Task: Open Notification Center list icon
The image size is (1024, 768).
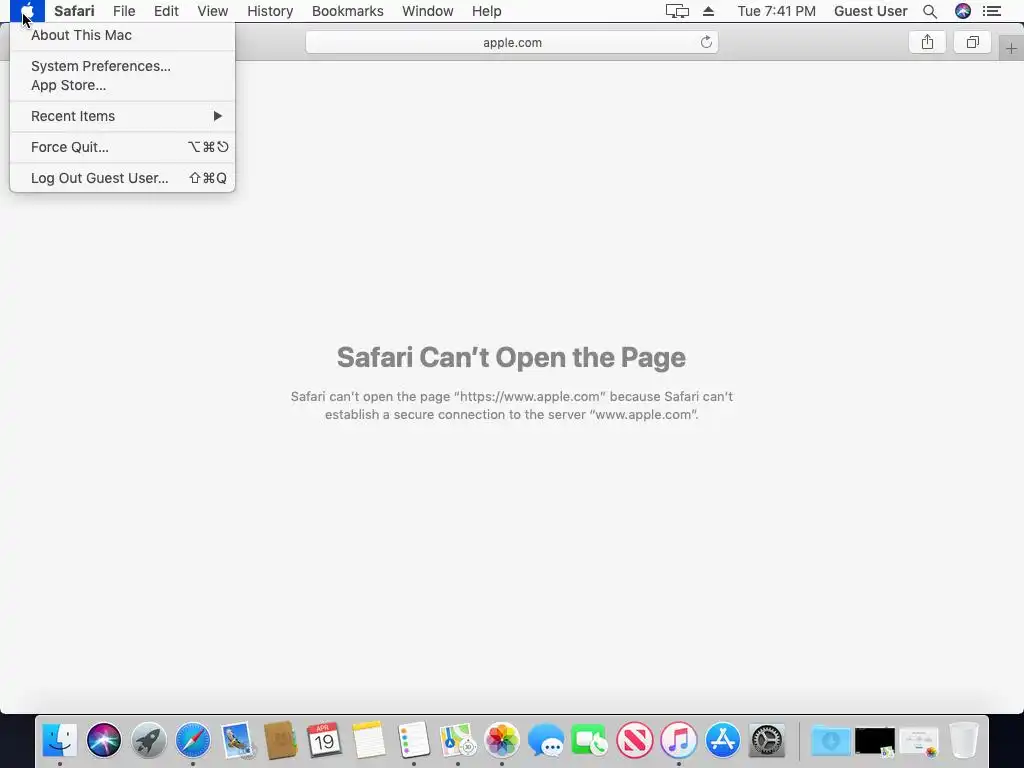Action: click(x=992, y=11)
